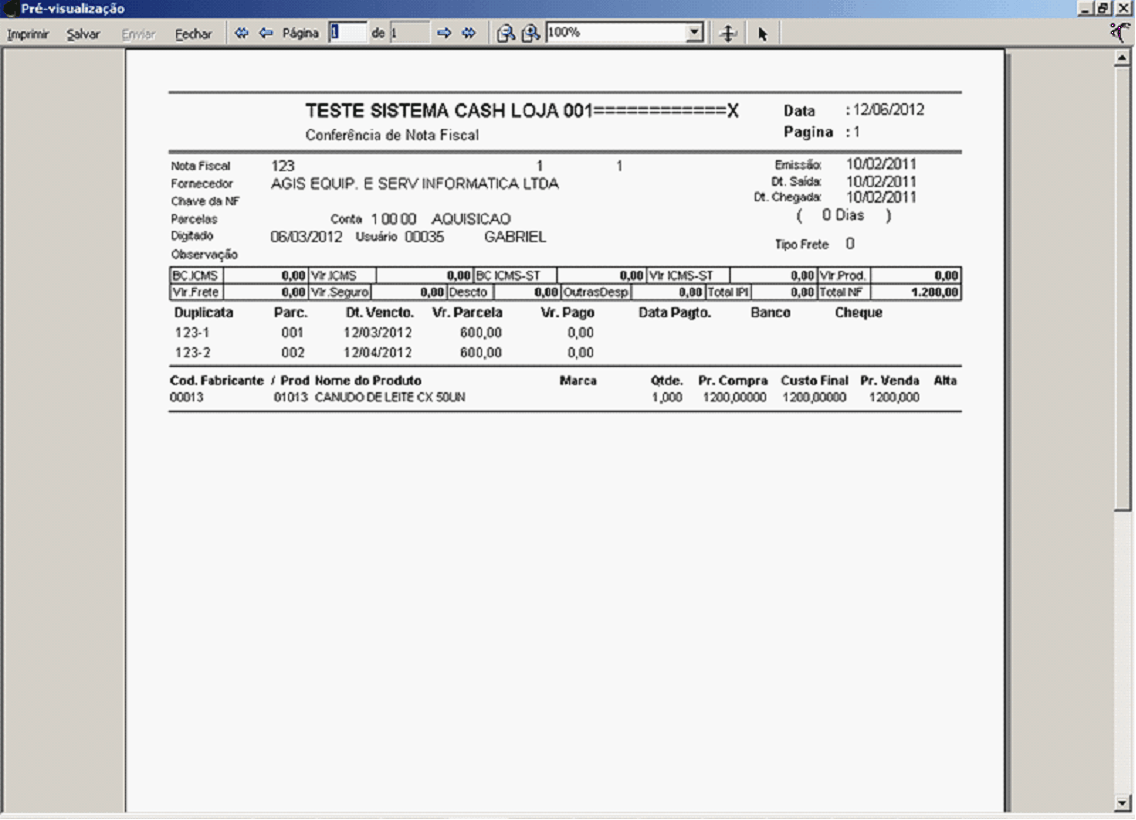Select the arrow pointer tool
Screen dimensions: 1136x820
tap(762, 33)
